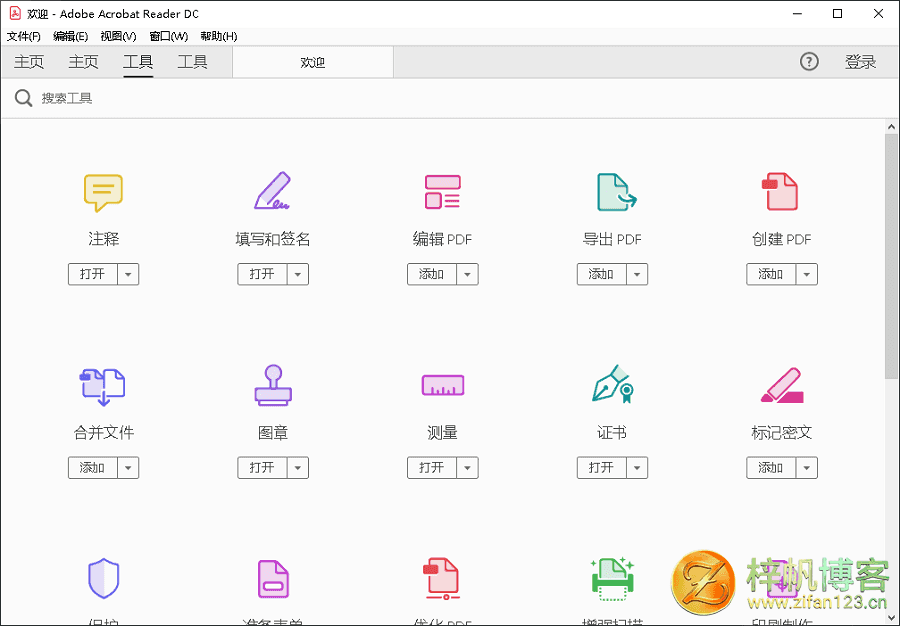
Task: Click the 合并文件 merge files icon
Action: (x=103, y=387)
